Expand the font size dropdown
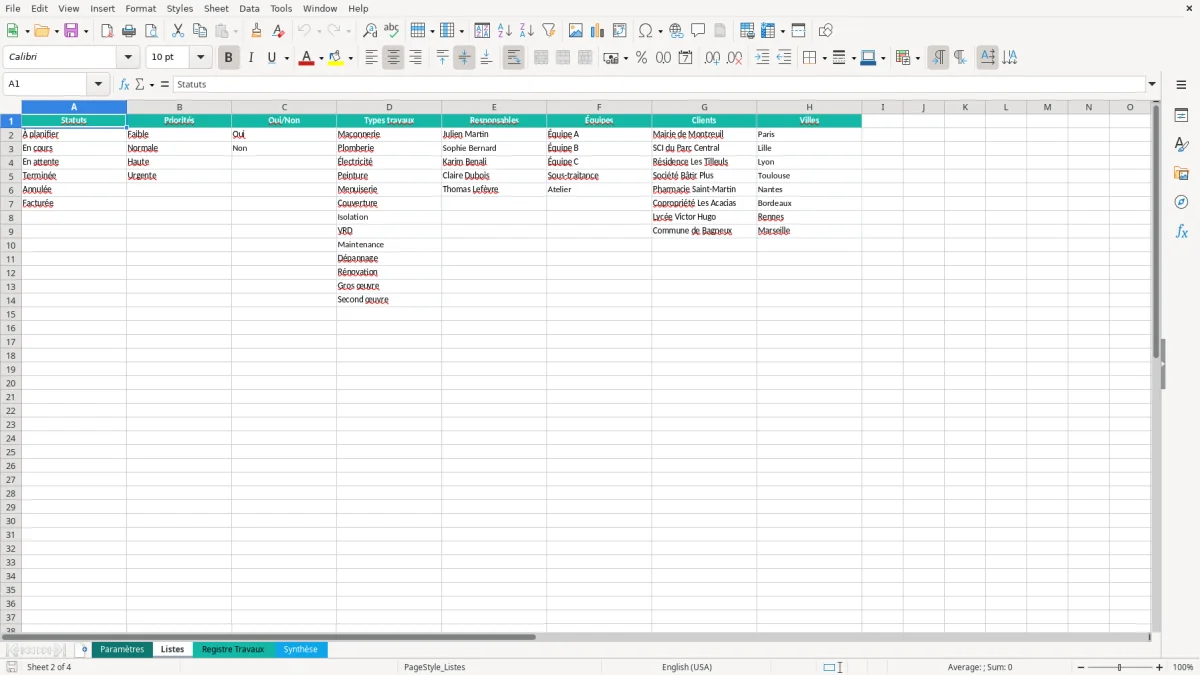 pyautogui.click(x=200, y=58)
